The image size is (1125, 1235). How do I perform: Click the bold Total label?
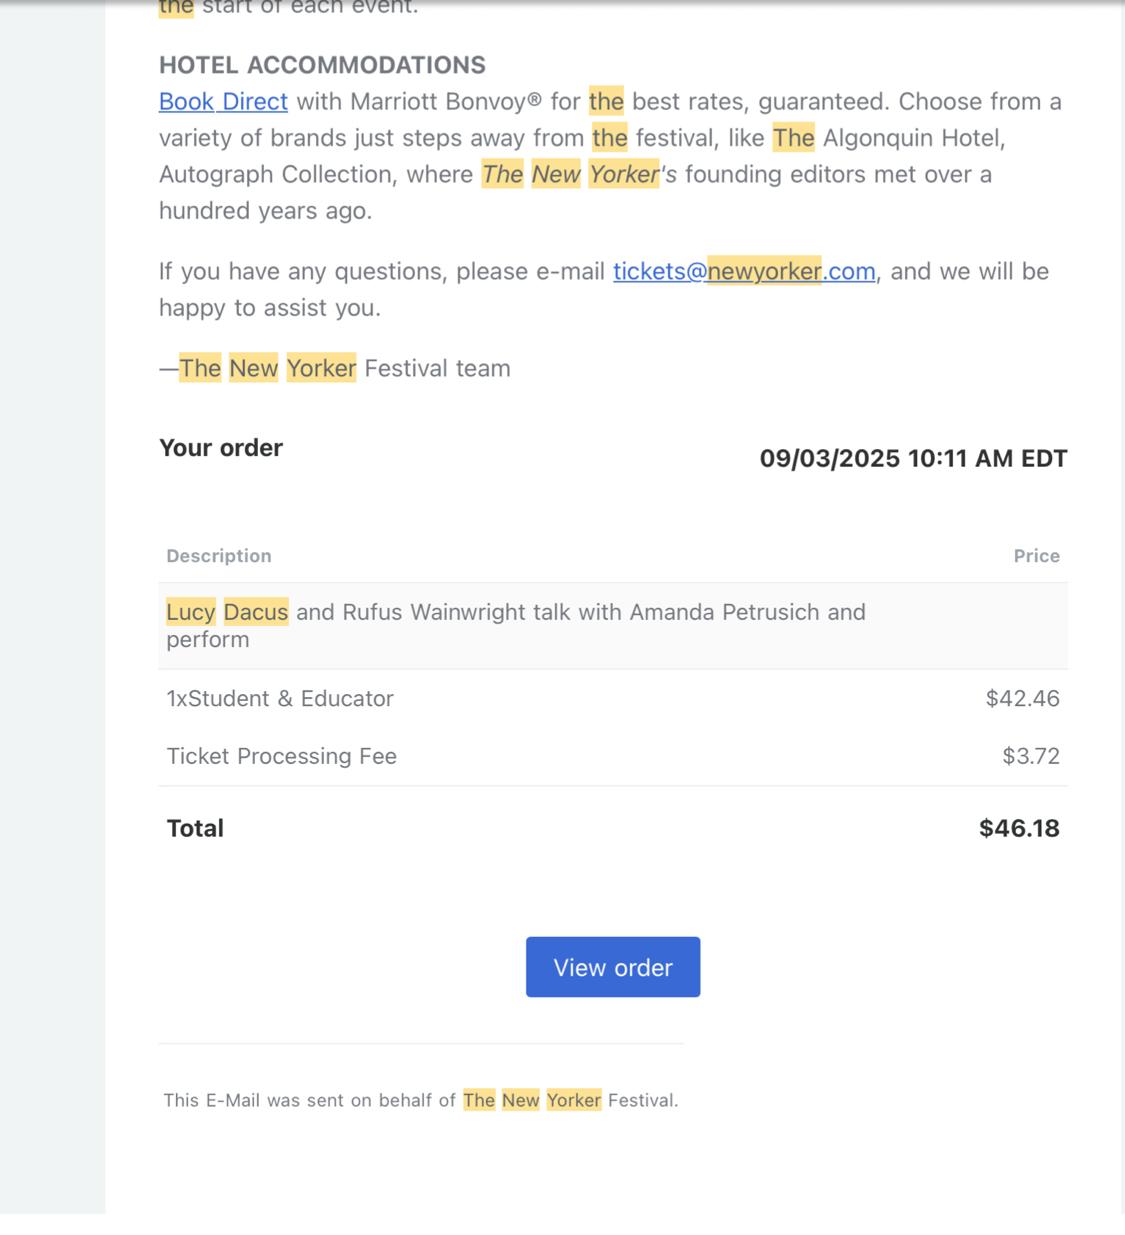[195, 829]
